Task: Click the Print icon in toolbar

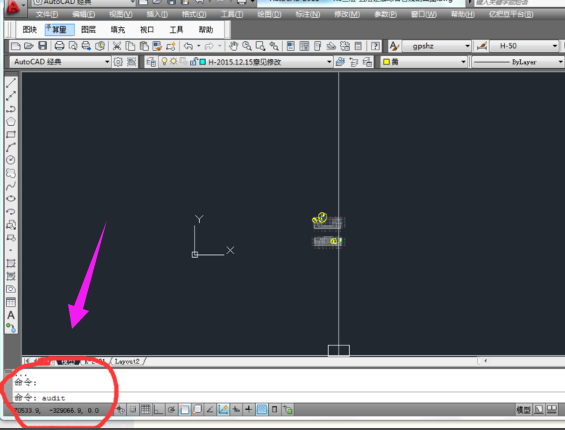Action: 59,46
